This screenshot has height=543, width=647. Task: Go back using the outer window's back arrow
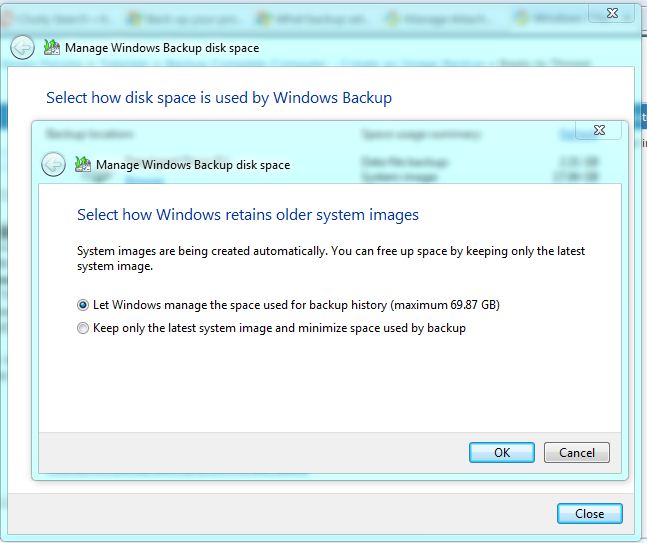tap(22, 47)
